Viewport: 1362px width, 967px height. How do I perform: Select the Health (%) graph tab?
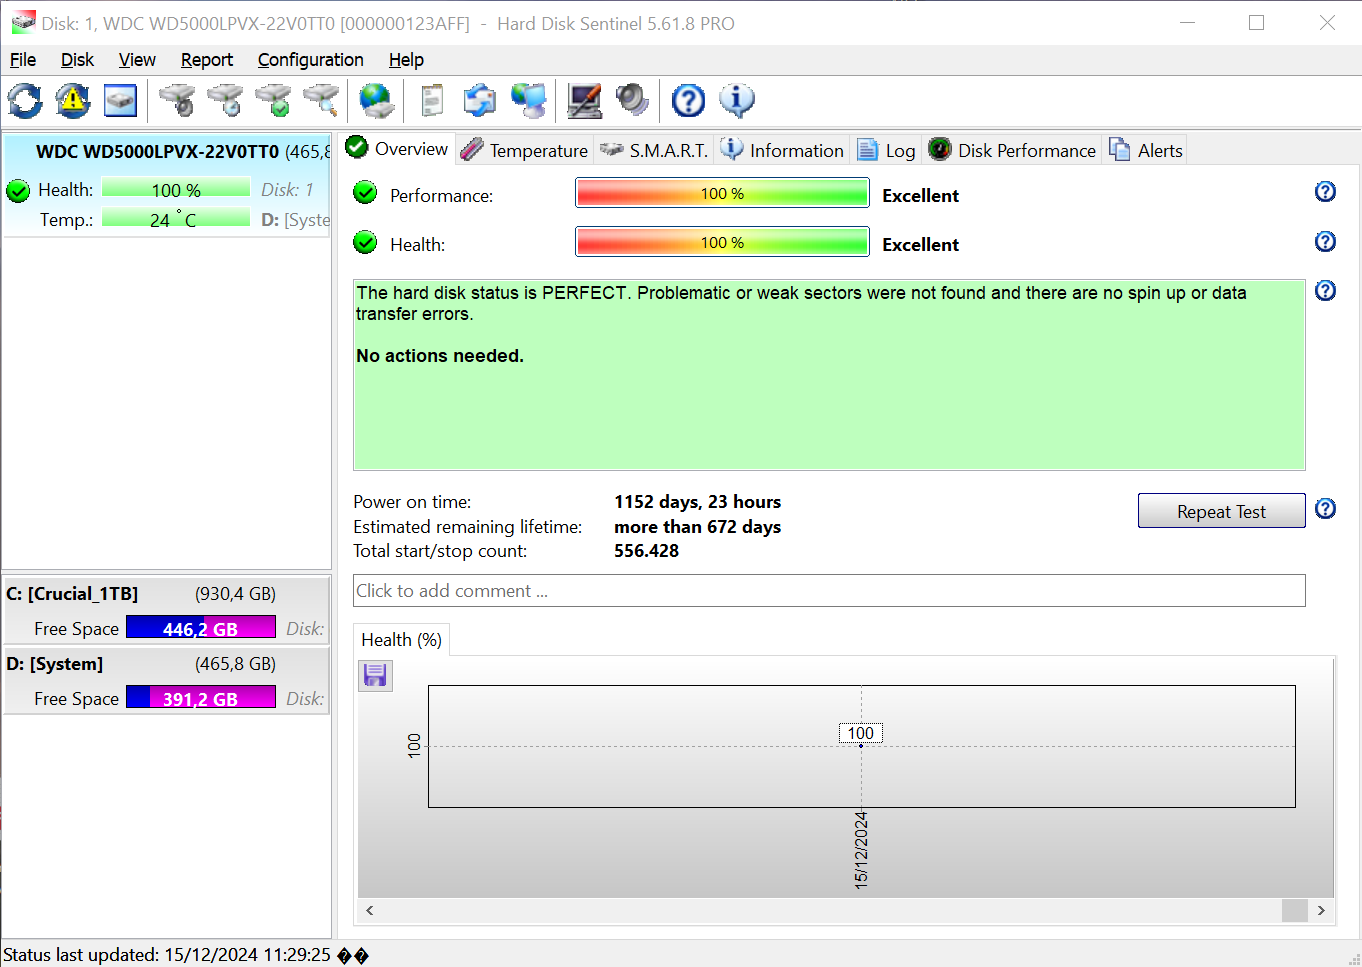pyautogui.click(x=401, y=640)
